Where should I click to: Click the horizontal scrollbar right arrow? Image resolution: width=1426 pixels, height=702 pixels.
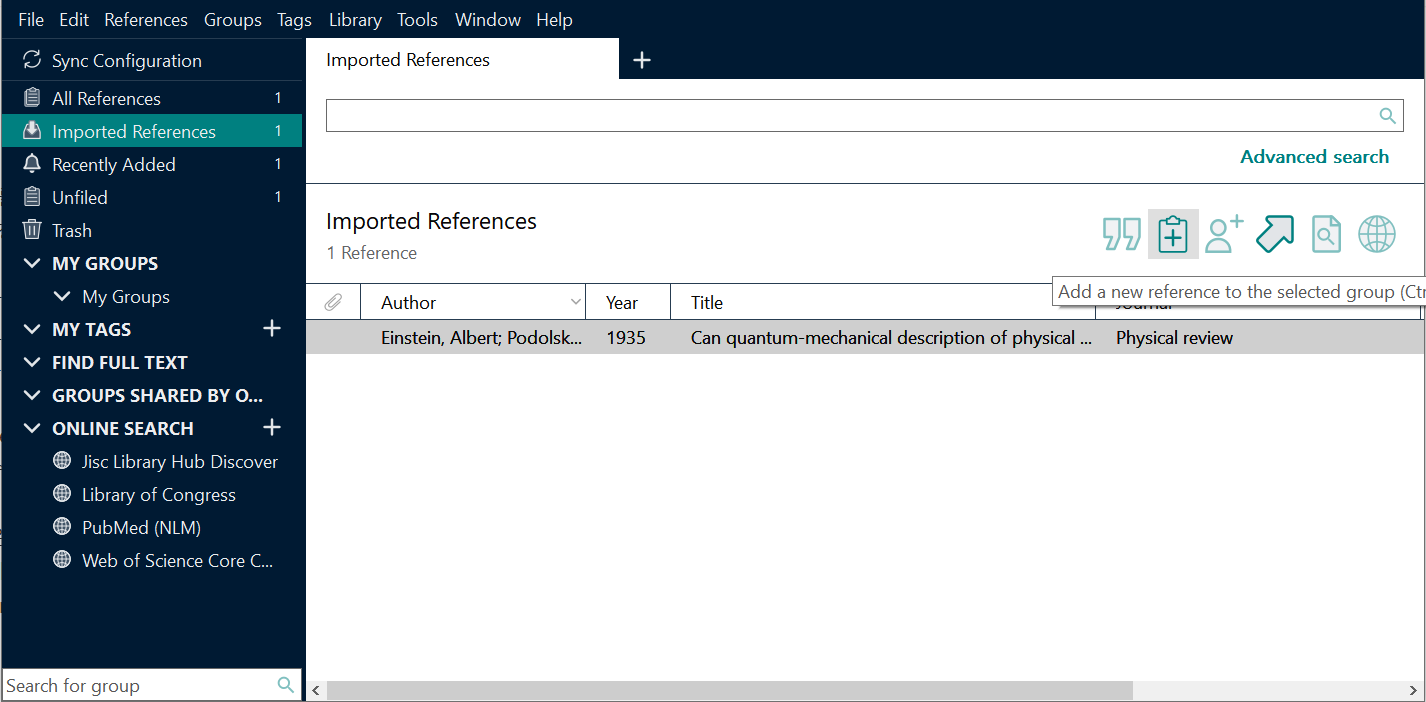pos(1414,690)
